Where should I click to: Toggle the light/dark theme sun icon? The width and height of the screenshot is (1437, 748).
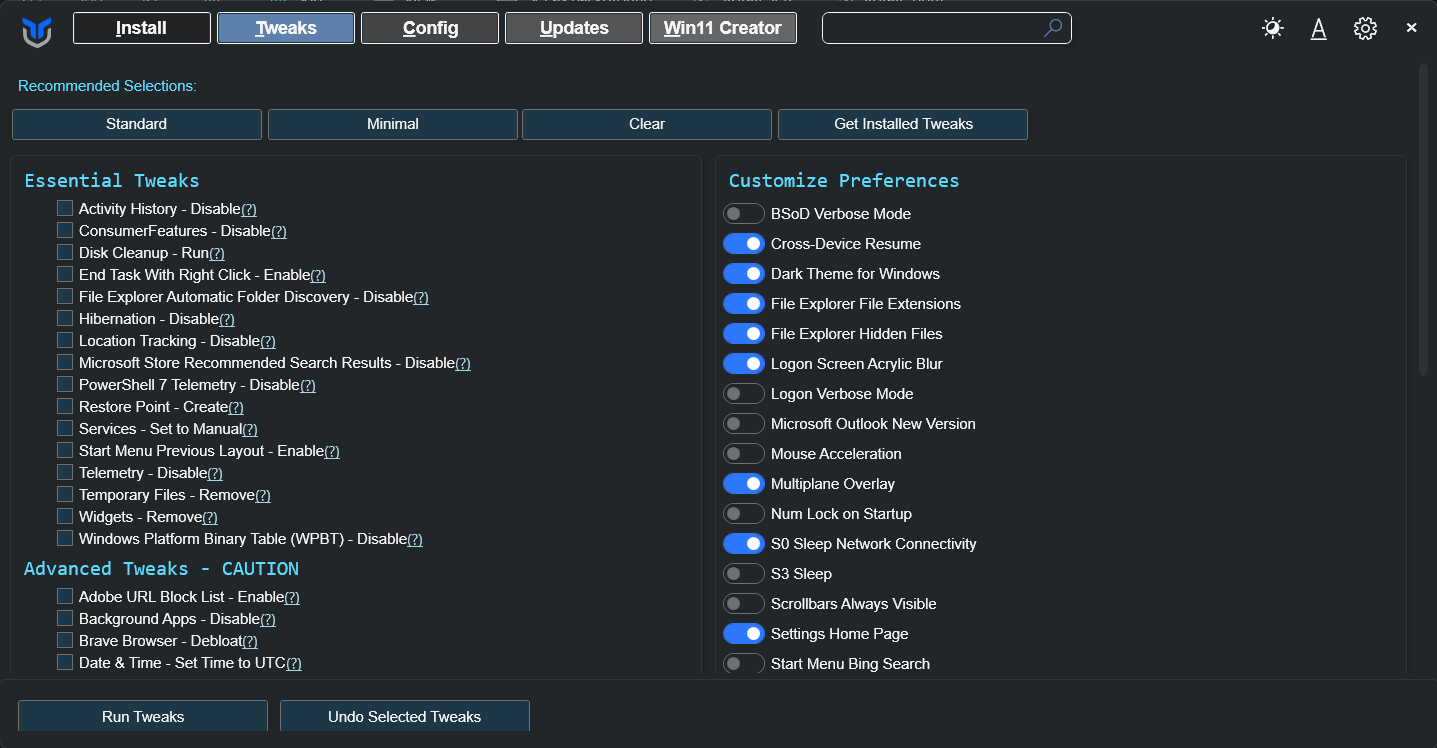tap(1272, 28)
